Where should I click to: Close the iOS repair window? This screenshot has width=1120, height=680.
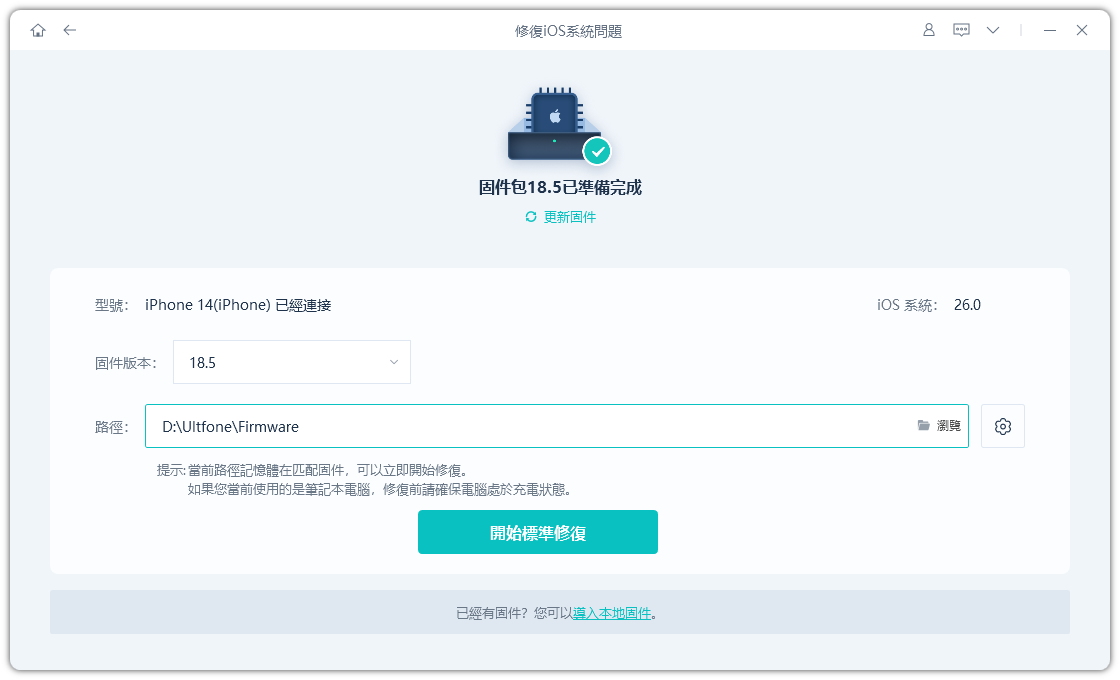1082,30
